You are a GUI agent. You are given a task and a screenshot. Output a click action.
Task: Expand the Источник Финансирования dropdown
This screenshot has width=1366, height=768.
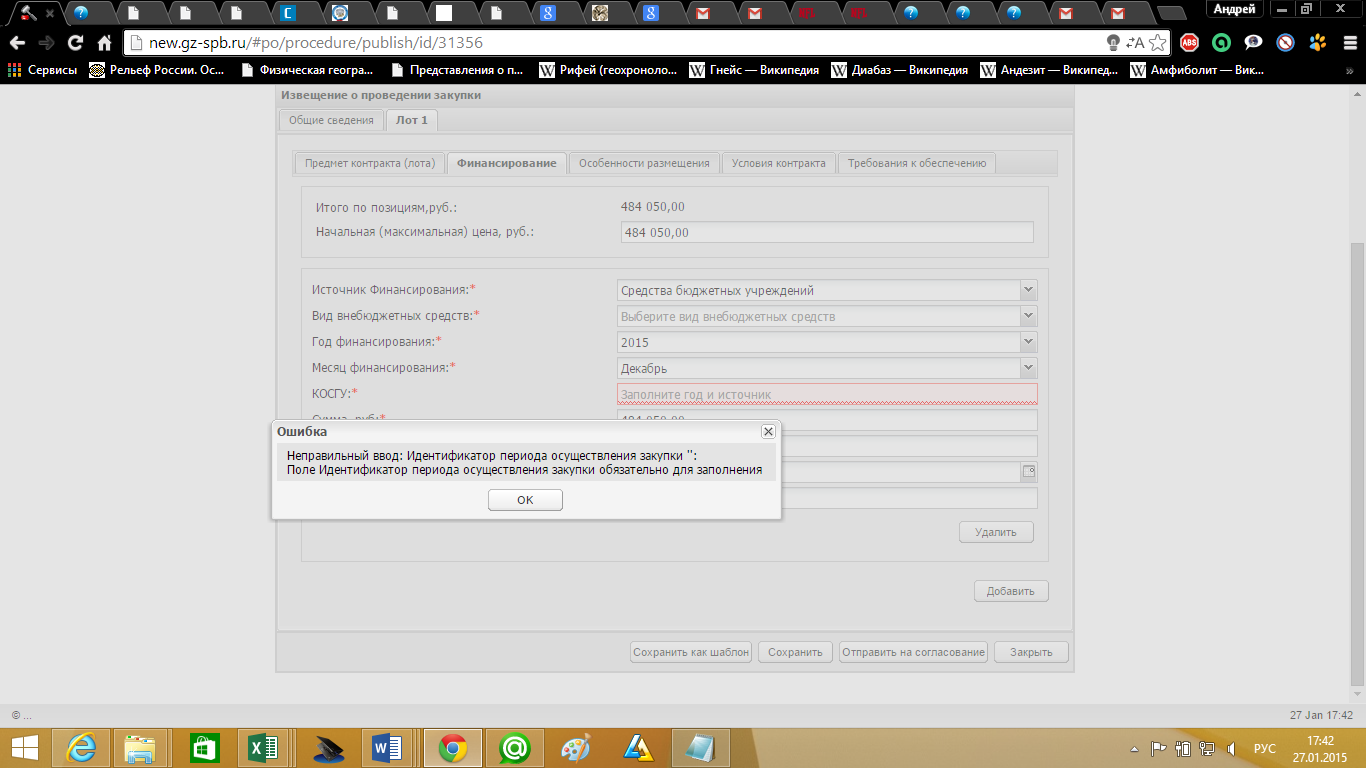[x=1028, y=290]
